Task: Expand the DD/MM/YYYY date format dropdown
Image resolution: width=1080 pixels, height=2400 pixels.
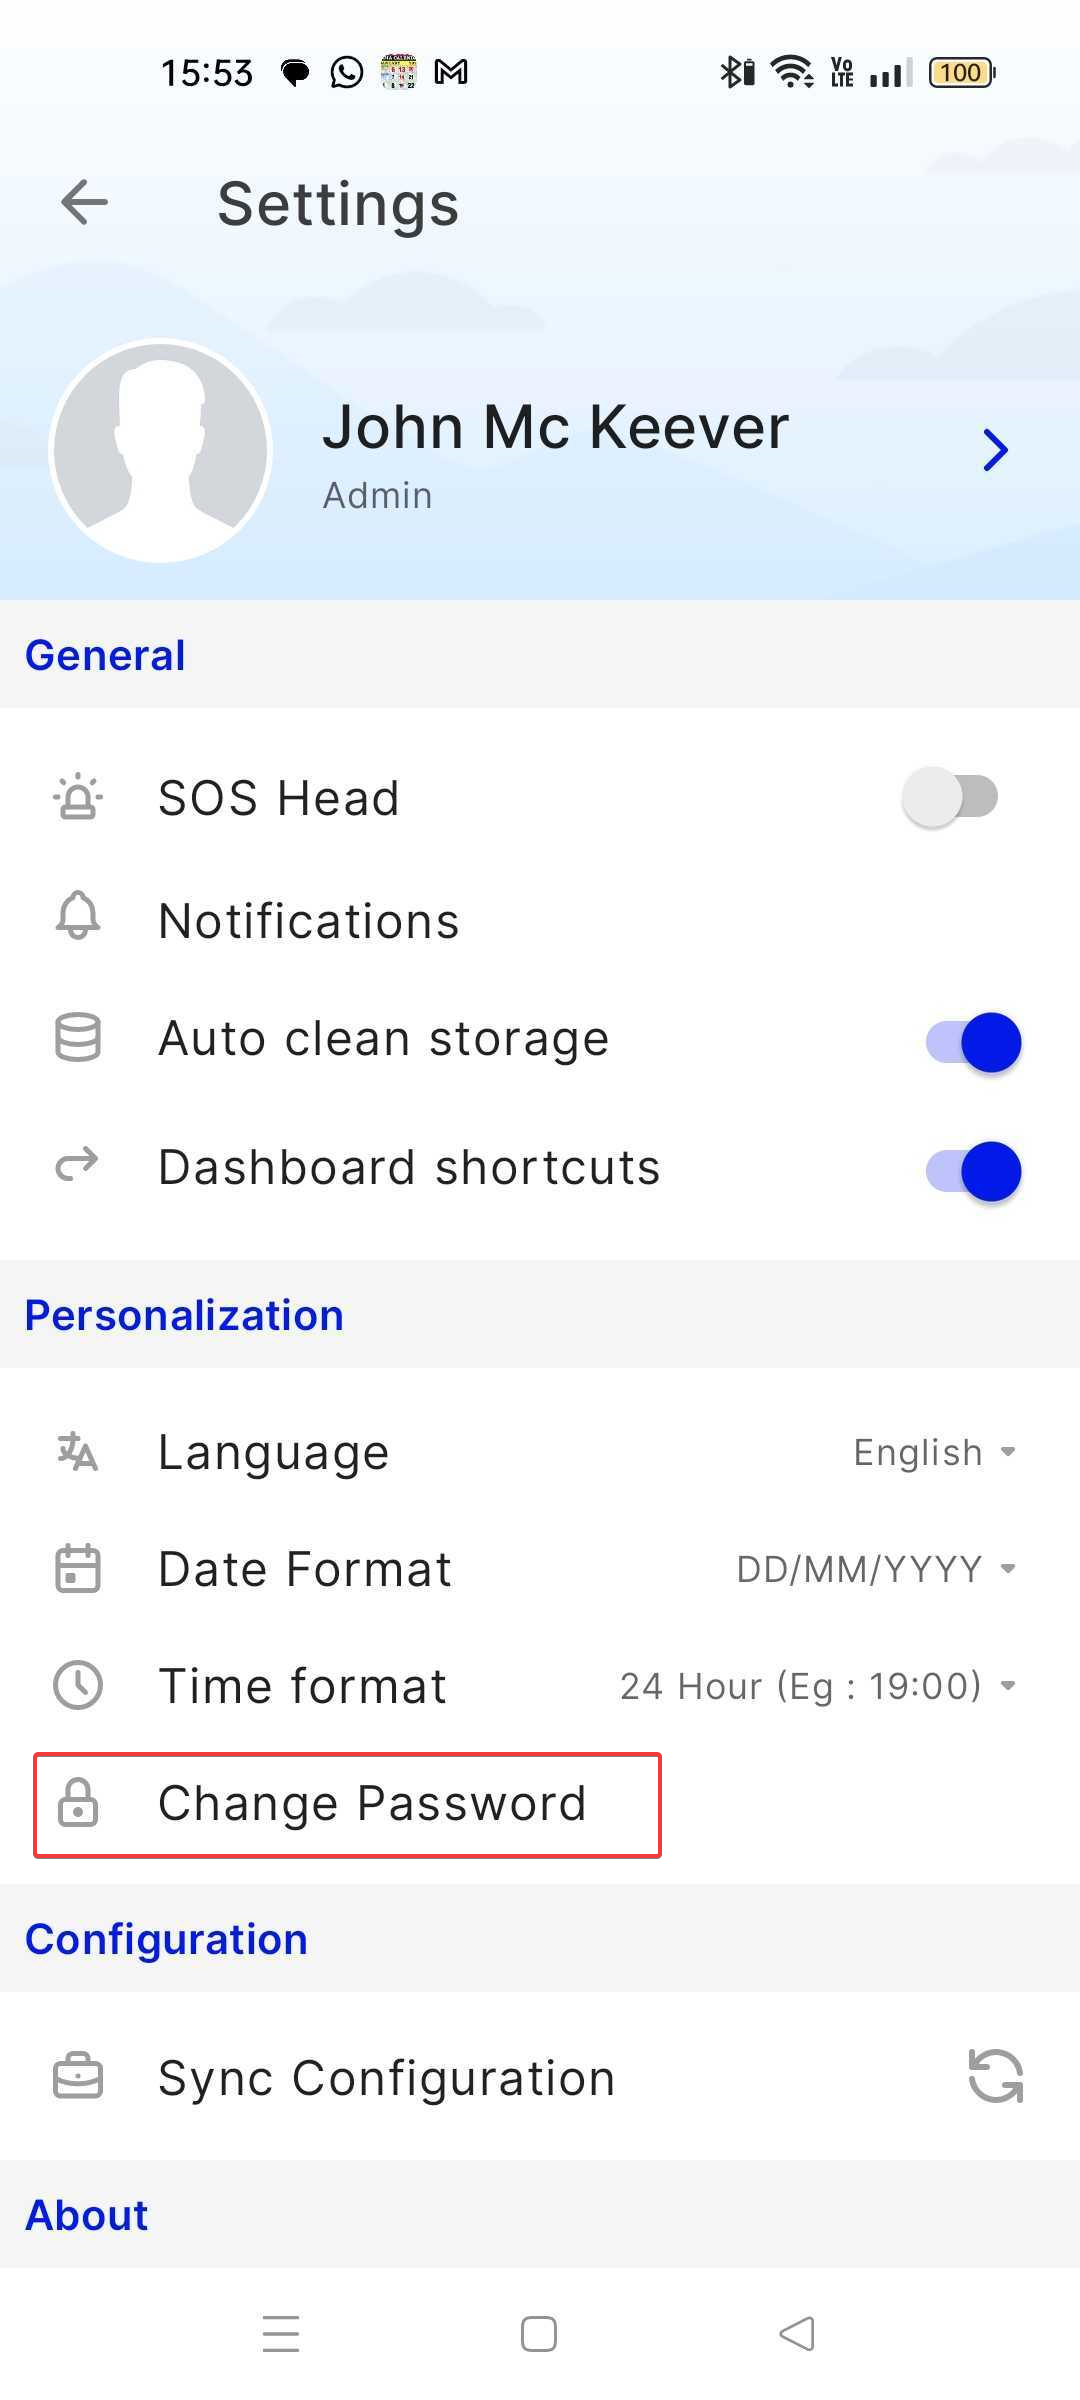Action: 876,1569
